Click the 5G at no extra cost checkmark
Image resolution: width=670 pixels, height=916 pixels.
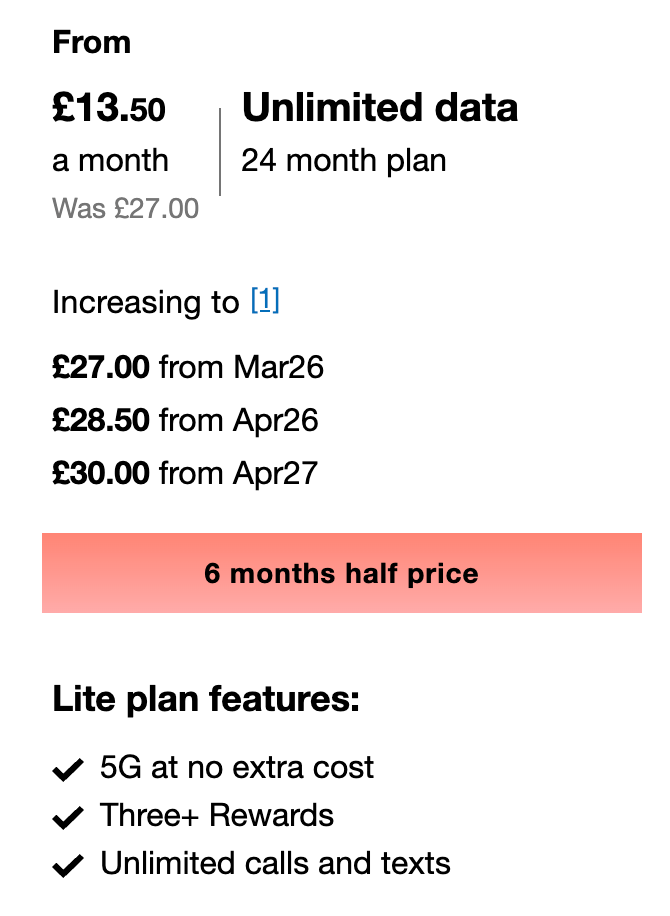tap(68, 769)
